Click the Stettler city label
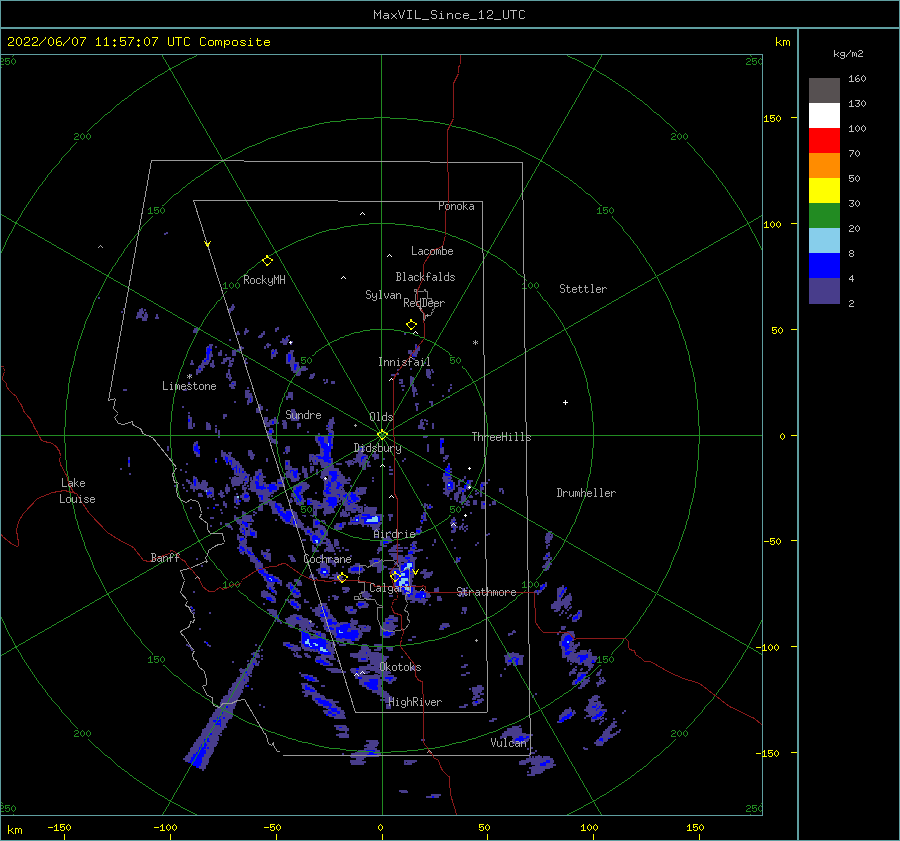 click(x=583, y=289)
